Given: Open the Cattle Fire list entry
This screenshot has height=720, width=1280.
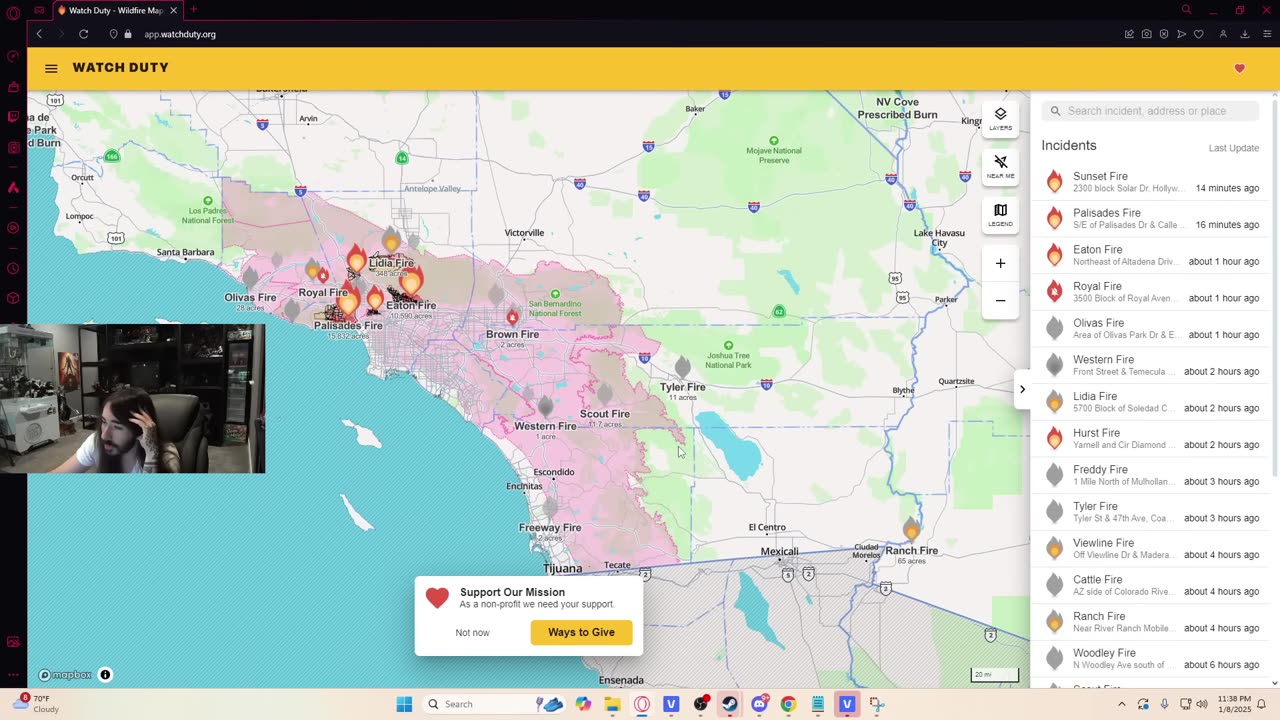Looking at the screenshot, I should tap(1150, 585).
